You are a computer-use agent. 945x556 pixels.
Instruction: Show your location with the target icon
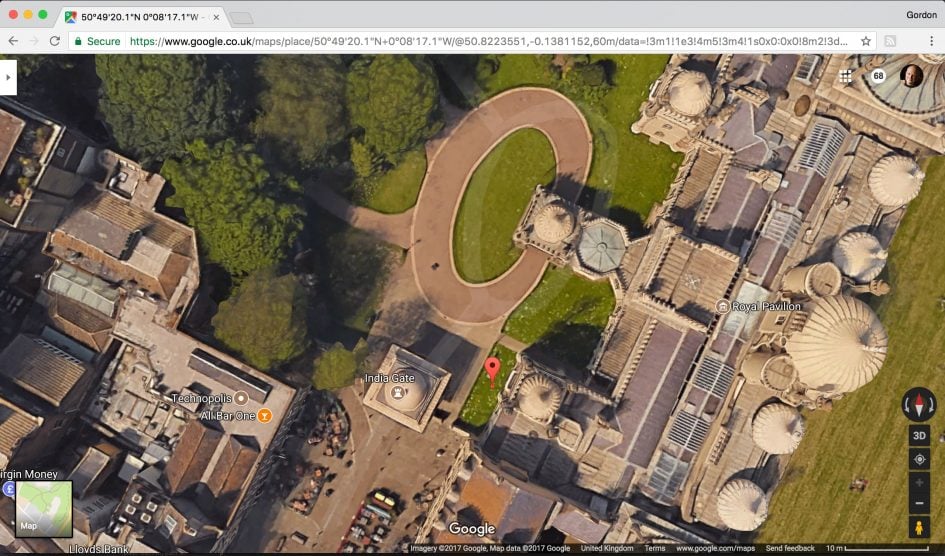pyautogui.click(x=919, y=459)
